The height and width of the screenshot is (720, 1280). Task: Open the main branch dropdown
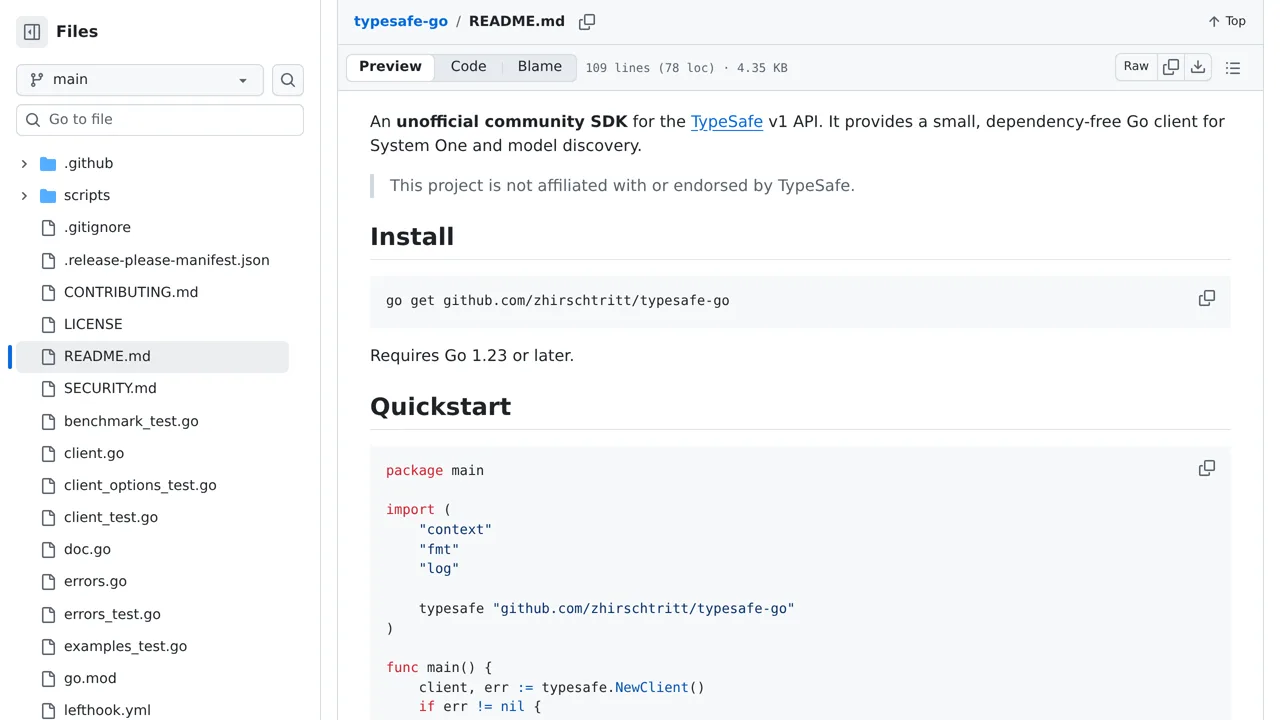click(x=140, y=80)
